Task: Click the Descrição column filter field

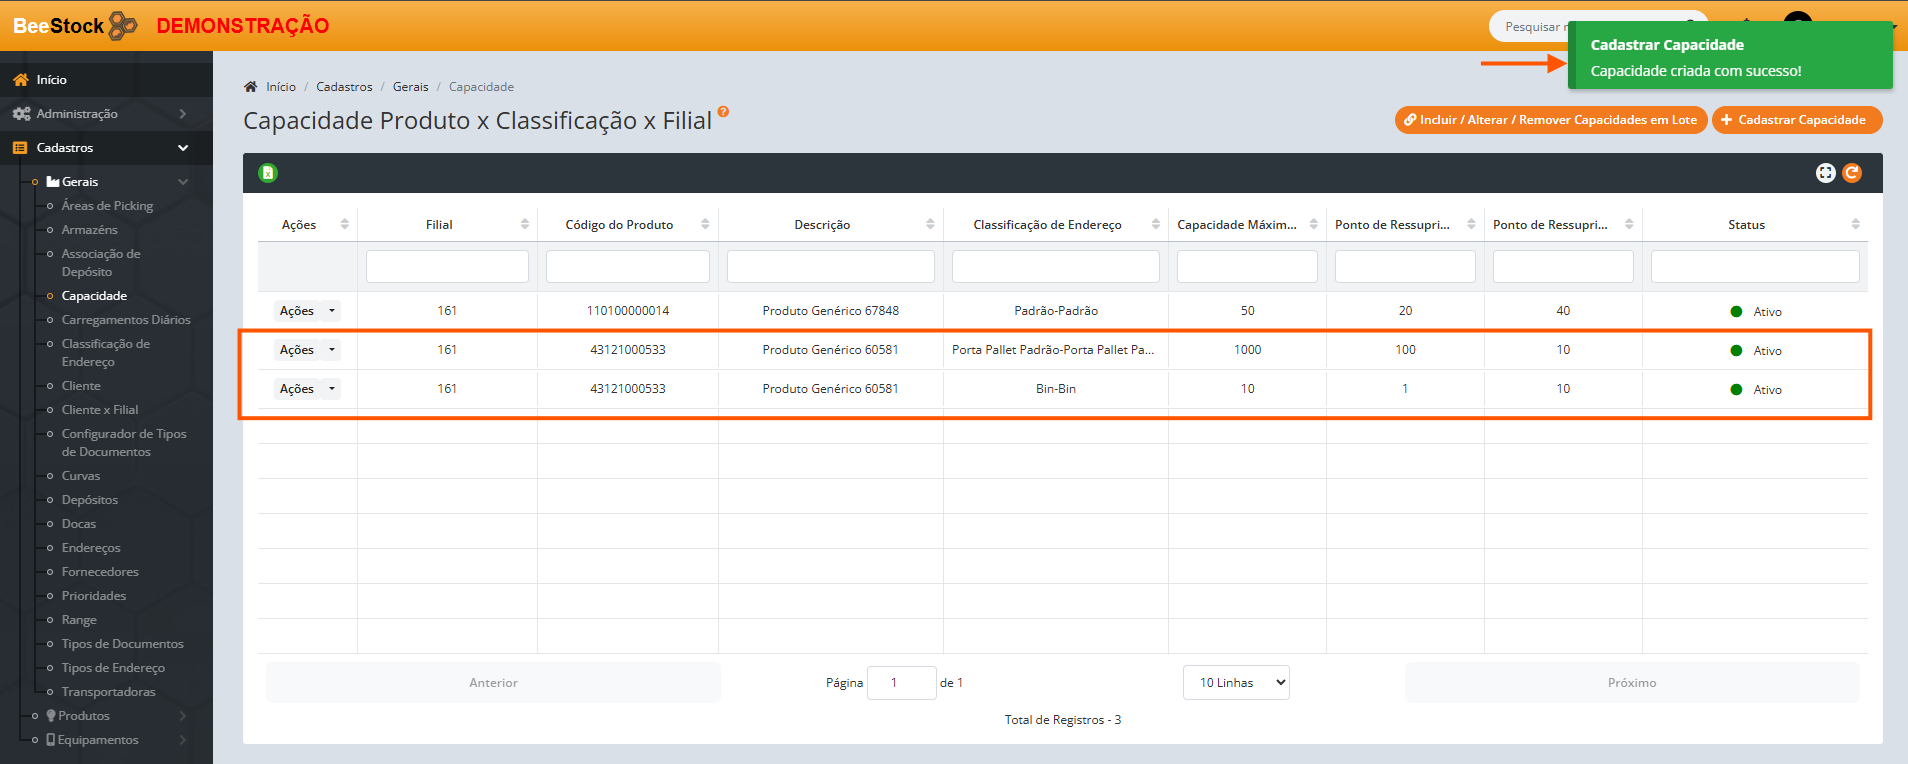Action: pyautogui.click(x=830, y=267)
